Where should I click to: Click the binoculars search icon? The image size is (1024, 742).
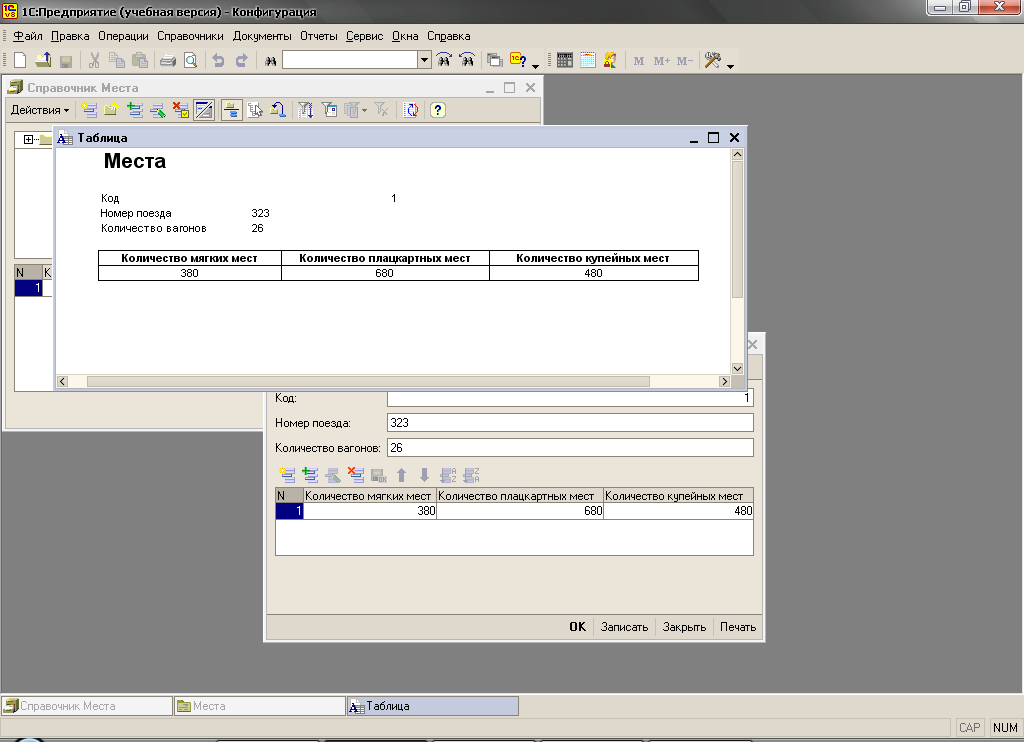tap(270, 61)
